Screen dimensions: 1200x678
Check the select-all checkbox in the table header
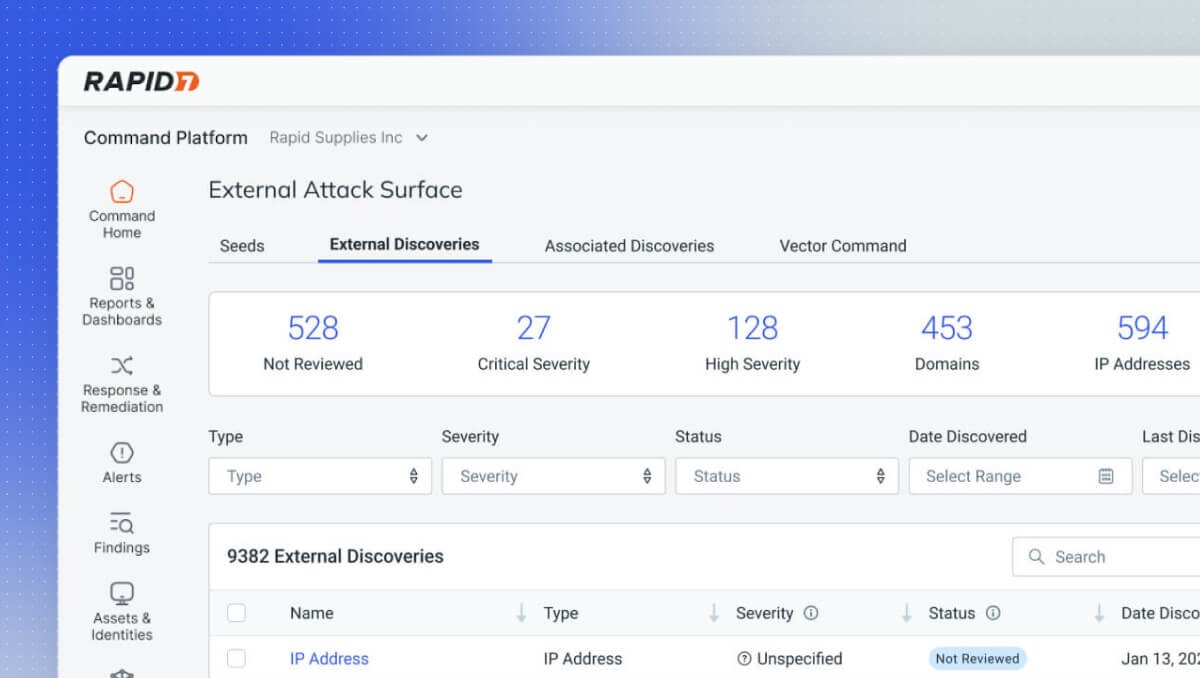236,613
